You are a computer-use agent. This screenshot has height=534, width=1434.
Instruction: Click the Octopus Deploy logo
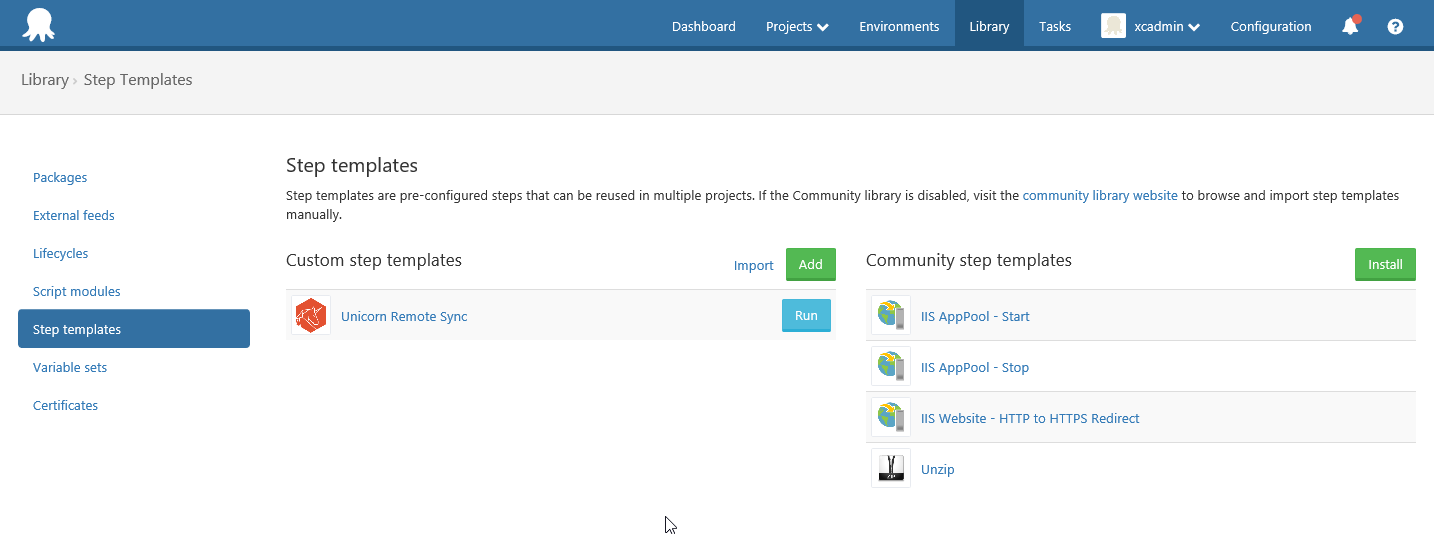coord(38,25)
